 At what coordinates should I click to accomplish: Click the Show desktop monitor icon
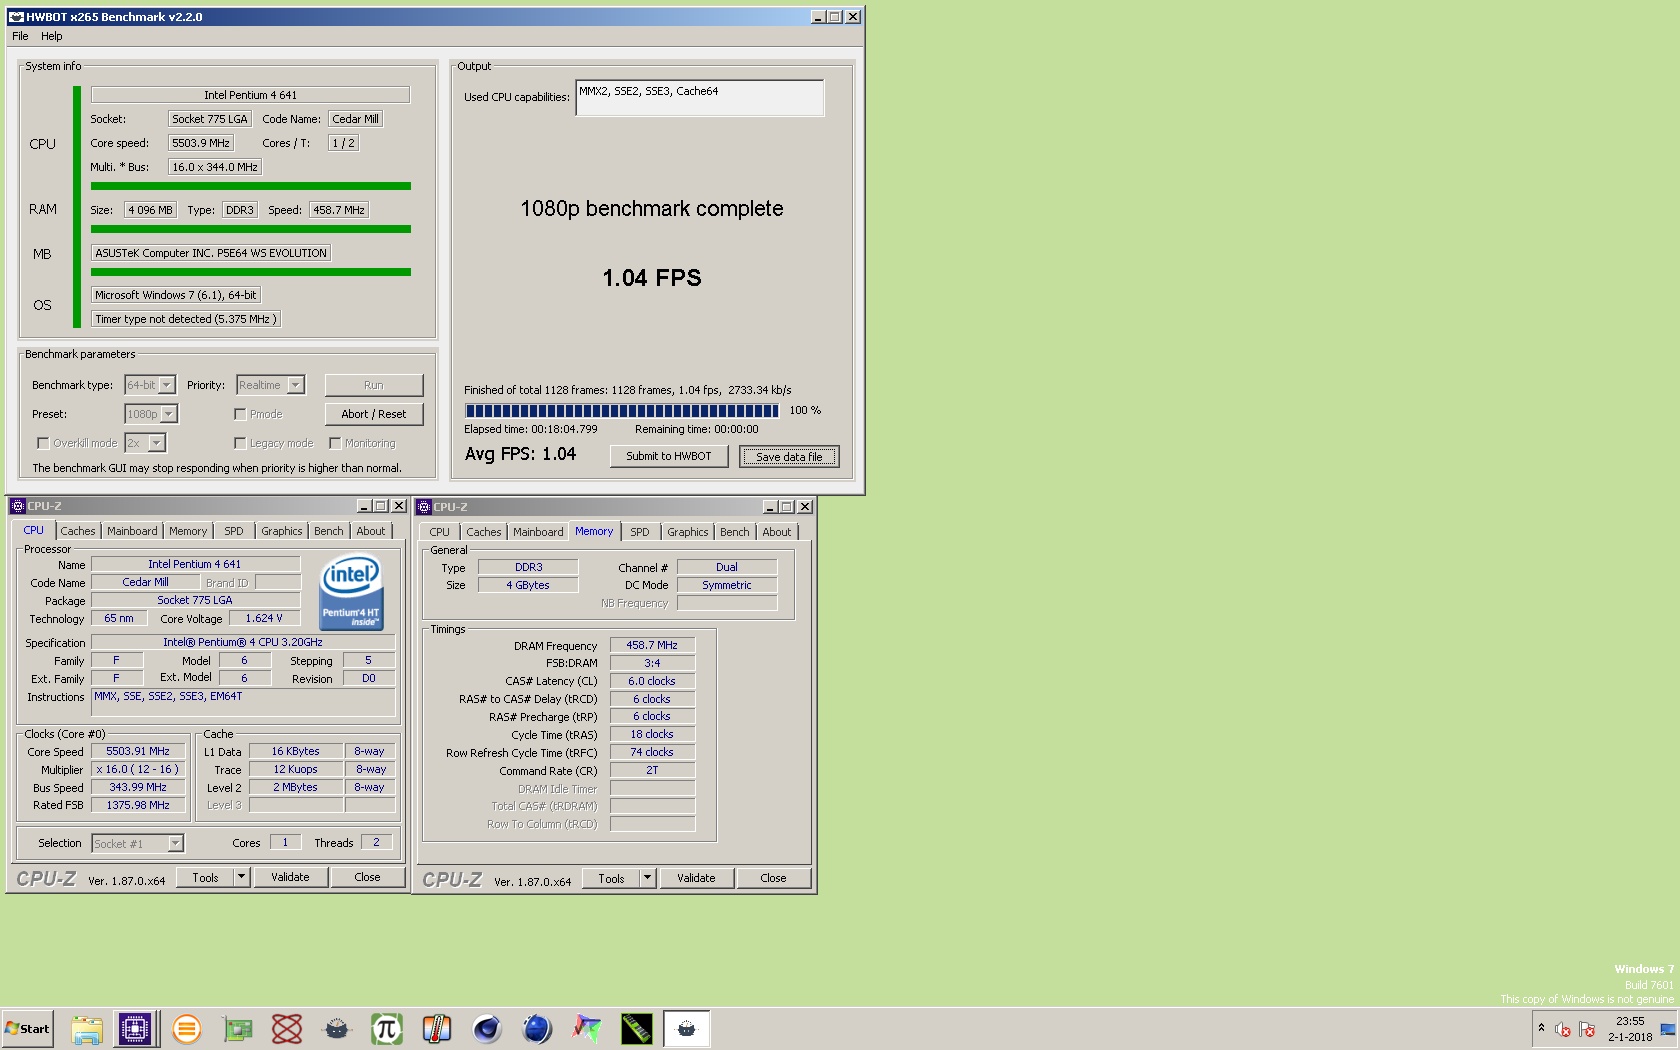coord(1667,1029)
